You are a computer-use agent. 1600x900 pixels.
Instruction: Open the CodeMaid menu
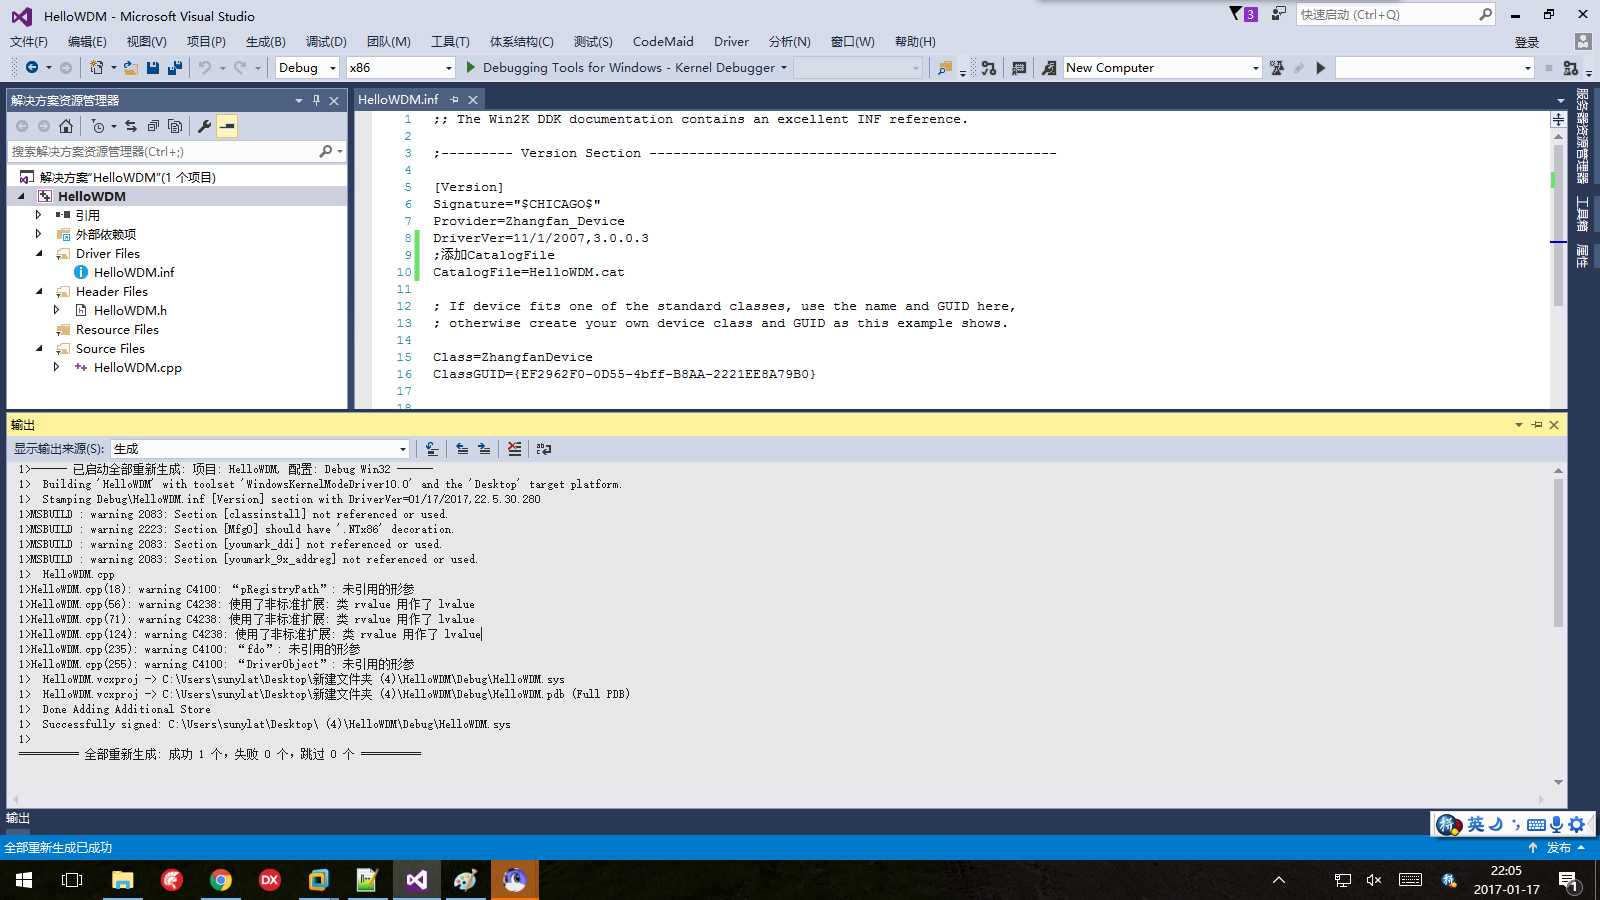click(663, 41)
